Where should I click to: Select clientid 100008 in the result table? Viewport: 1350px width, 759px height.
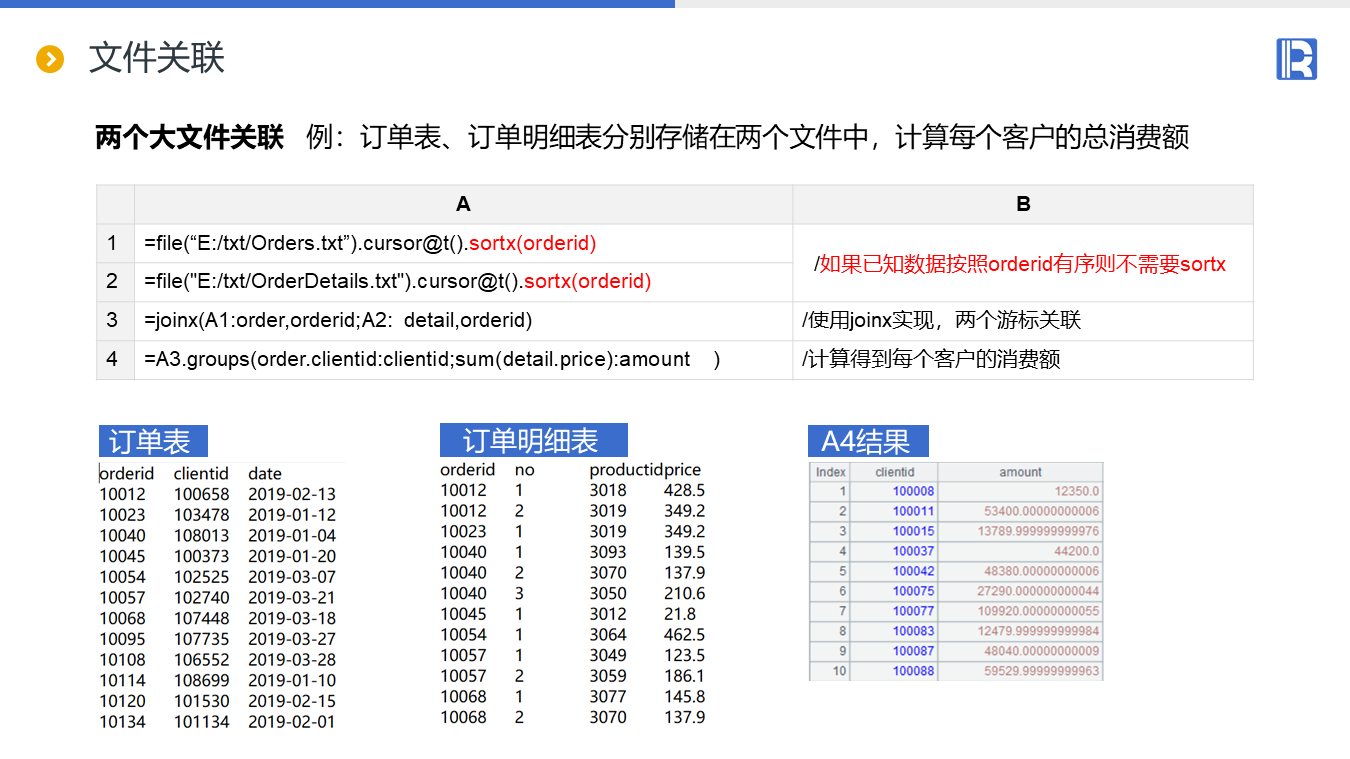point(913,491)
